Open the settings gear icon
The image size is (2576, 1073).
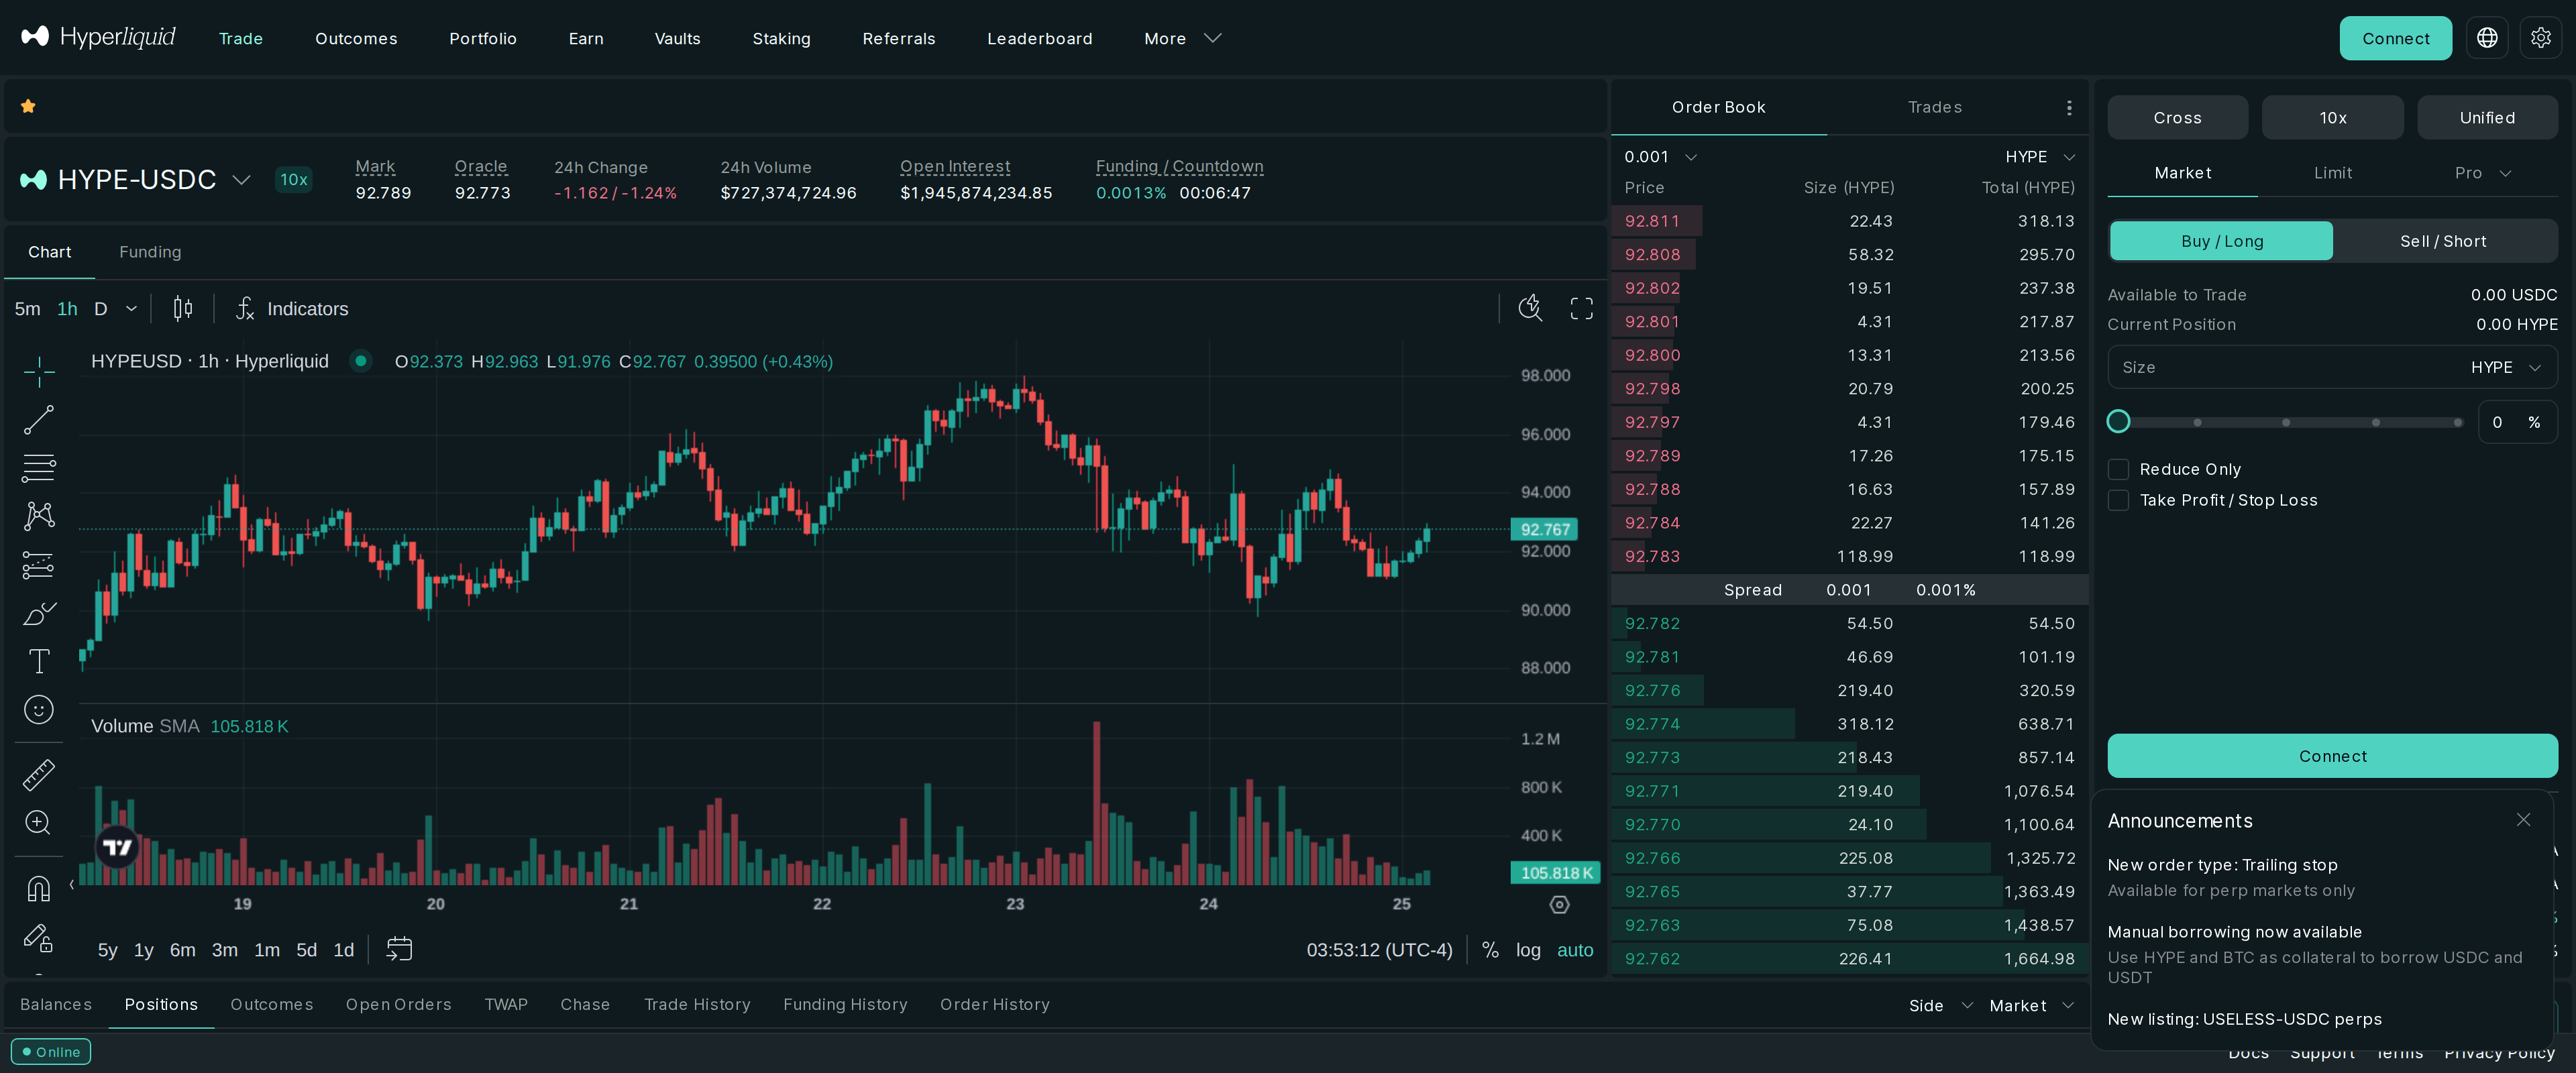tap(2540, 38)
